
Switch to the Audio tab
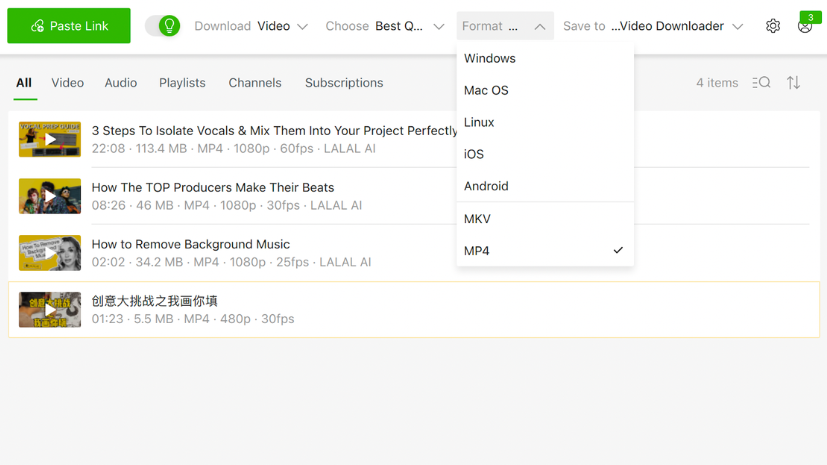tap(121, 83)
